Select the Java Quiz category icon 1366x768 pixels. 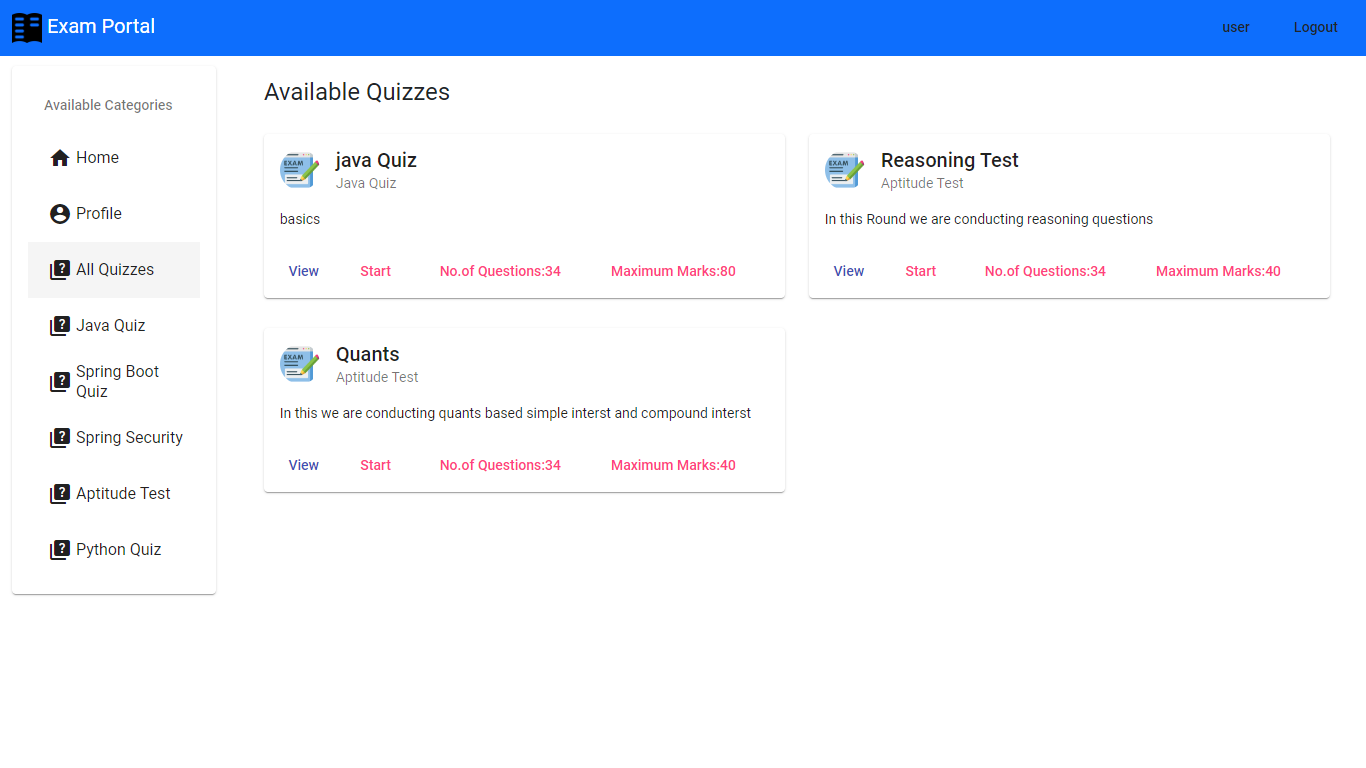59,325
